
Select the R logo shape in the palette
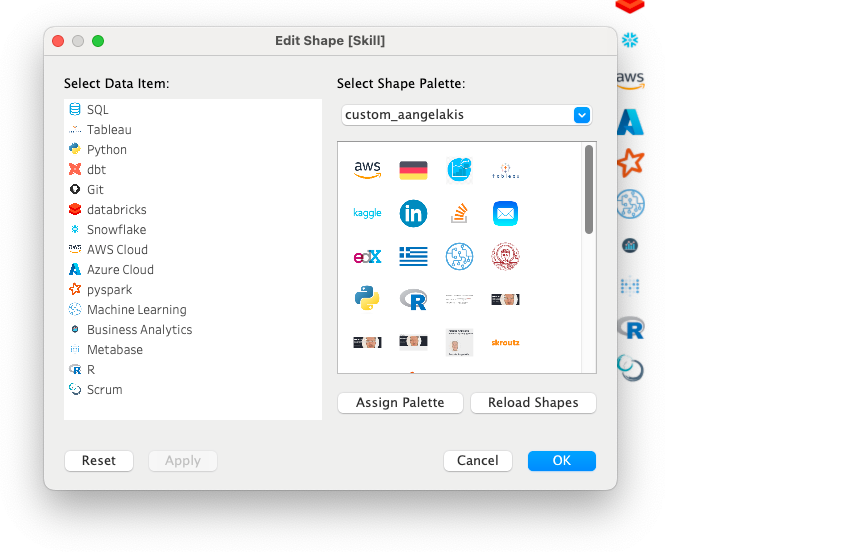pyautogui.click(x=413, y=300)
